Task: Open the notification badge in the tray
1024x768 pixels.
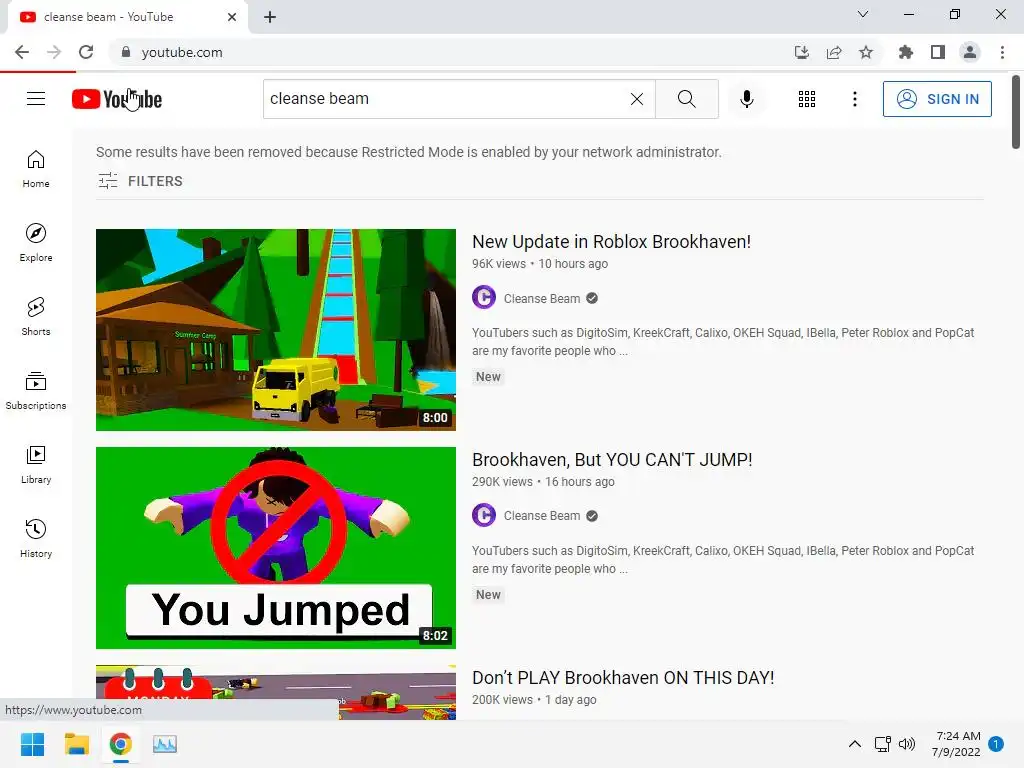Action: click(x=996, y=744)
